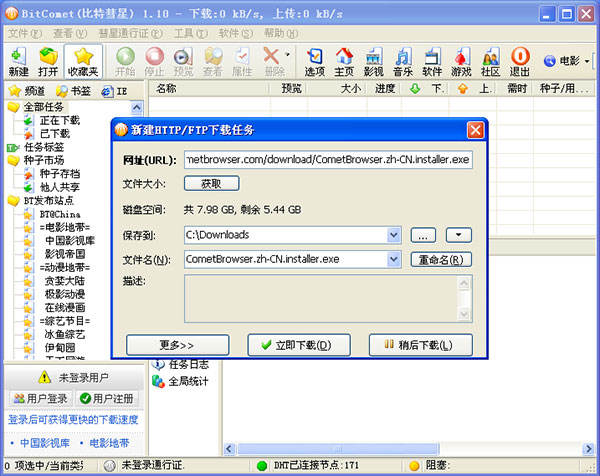Screen dimensions: 600x476
Task: Click the 退出 exit toolbar icon
Action: pos(520,61)
